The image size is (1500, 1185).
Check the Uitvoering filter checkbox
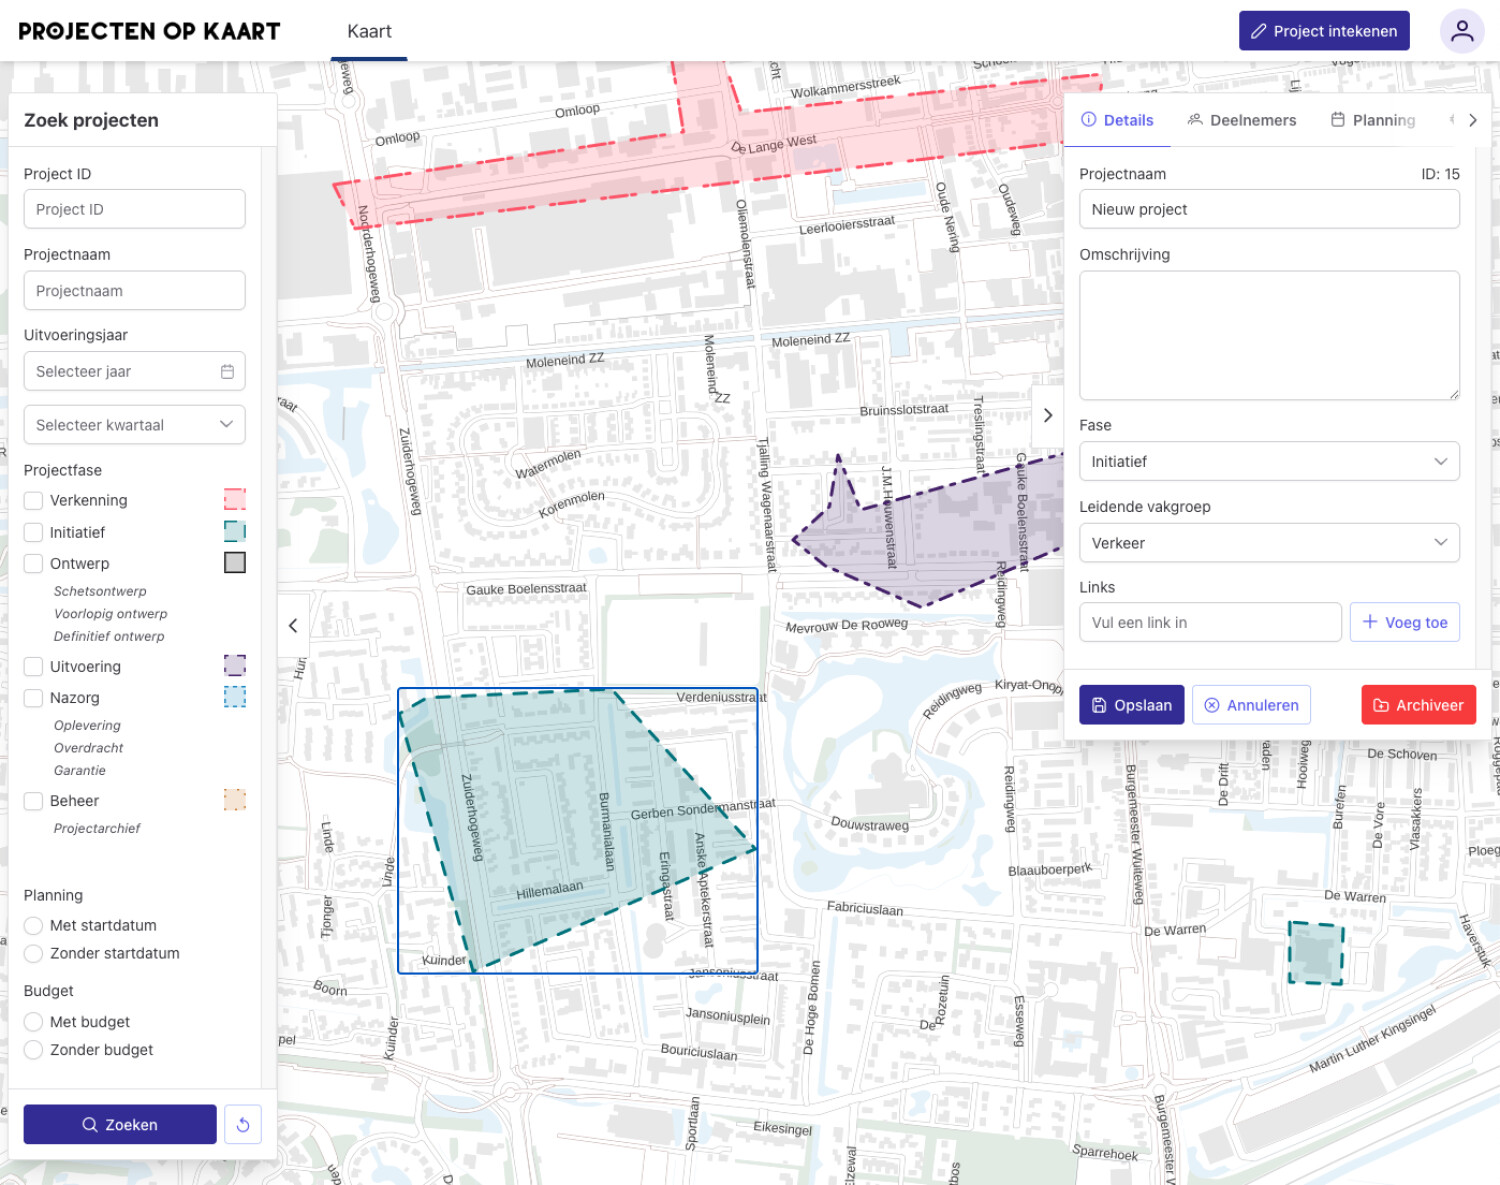tap(33, 666)
